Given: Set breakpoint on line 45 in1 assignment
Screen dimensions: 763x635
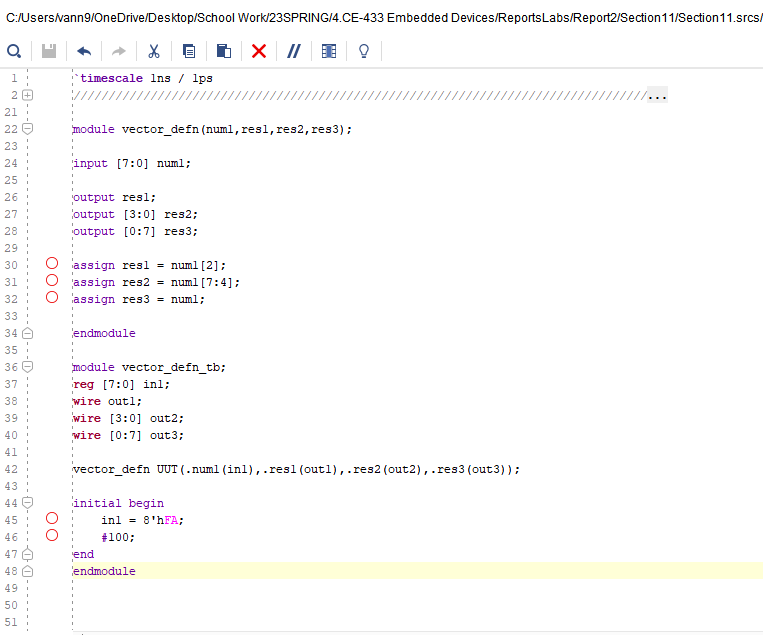Looking at the screenshot, I should pos(52,519).
